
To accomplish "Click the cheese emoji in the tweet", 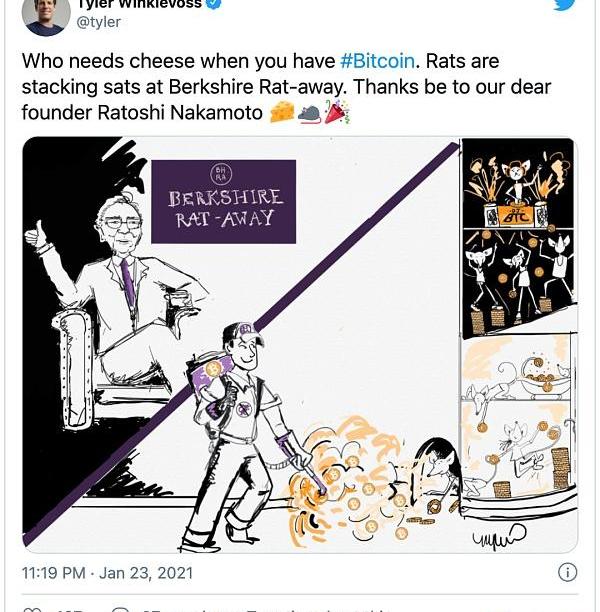I will point(281,113).
